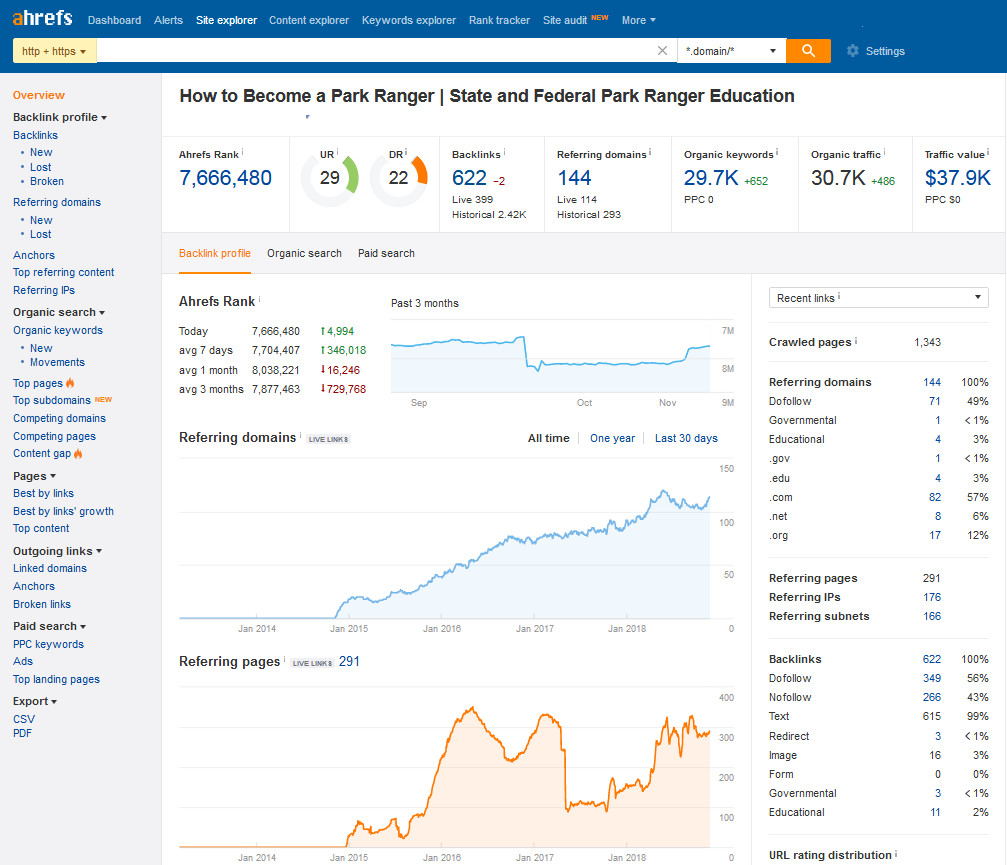Switch to the Organic search tab
This screenshot has width=1007, height=865.
[x=304, y=253]
